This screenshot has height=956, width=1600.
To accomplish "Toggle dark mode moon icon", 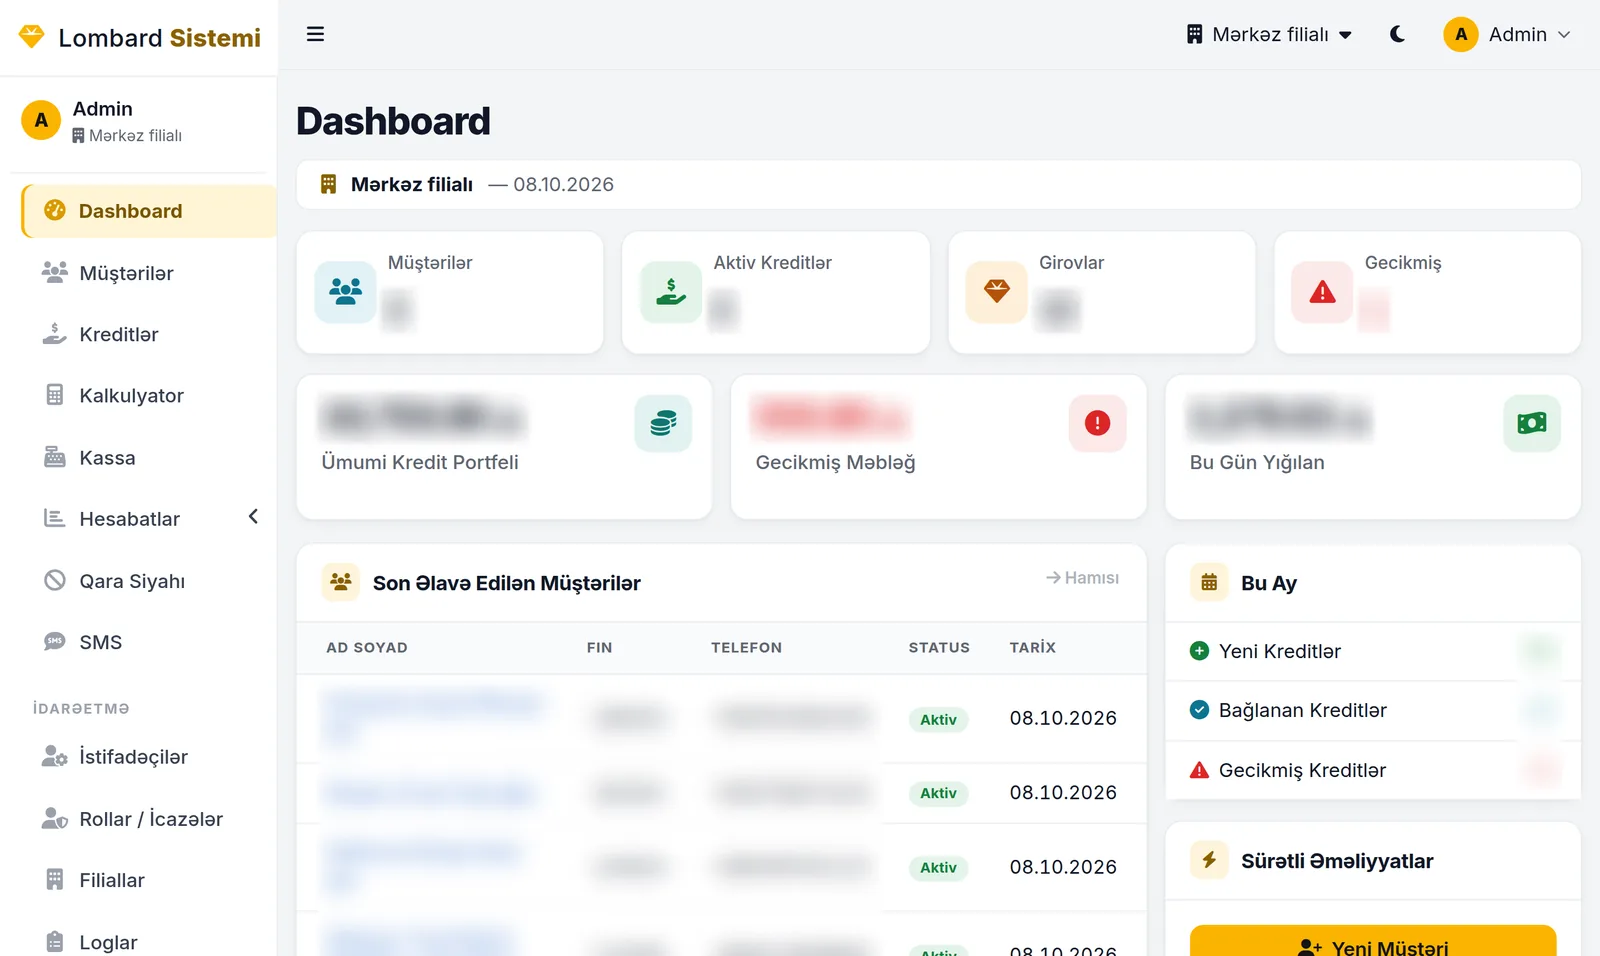I will point(1397,34).
